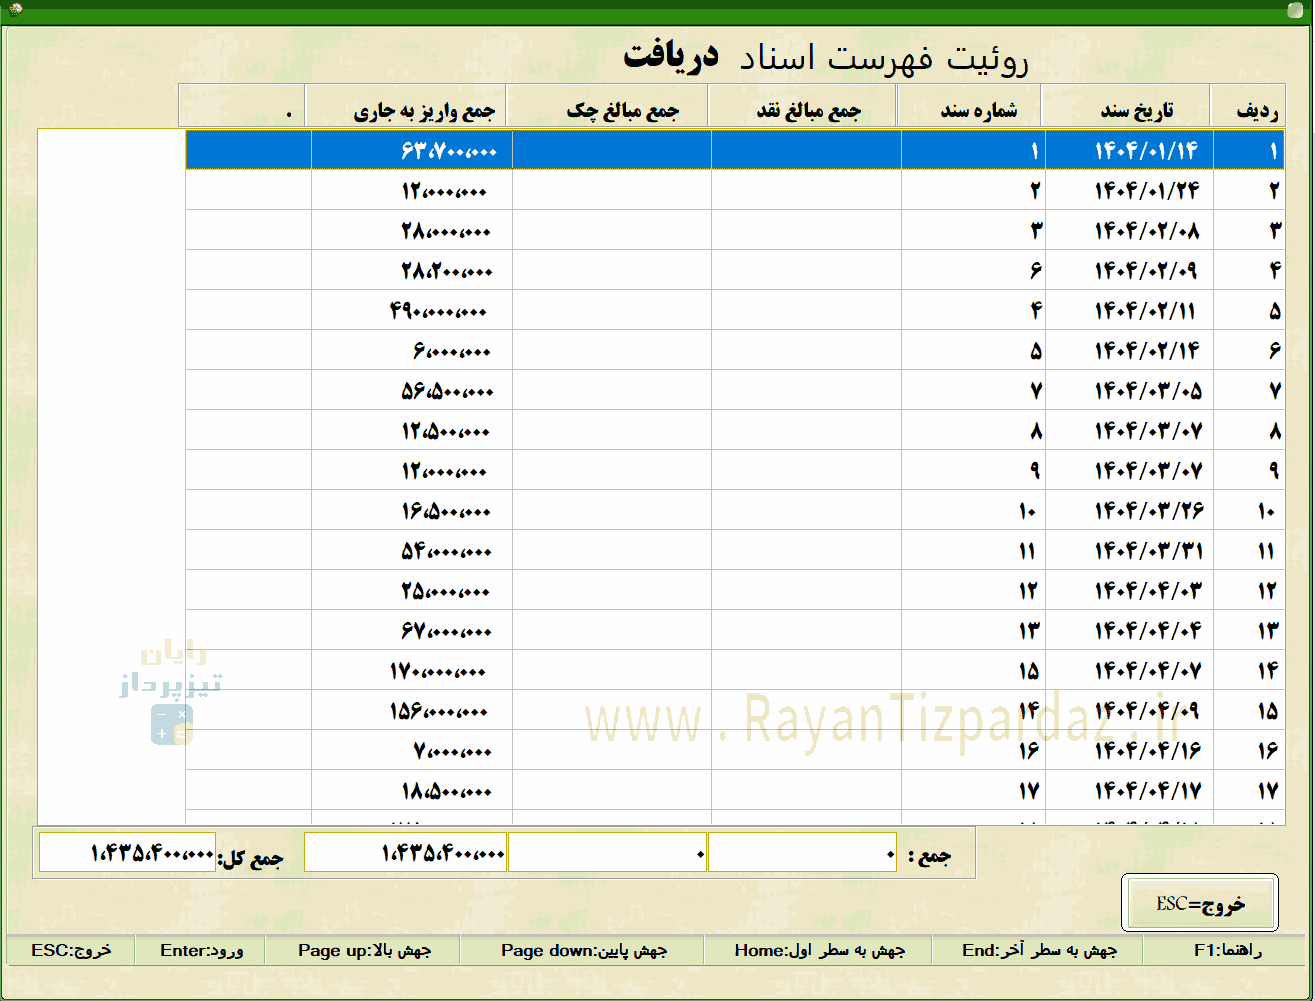
Task: Select date cell 1404/02/14 in row 6
Action: (1128, 350)
